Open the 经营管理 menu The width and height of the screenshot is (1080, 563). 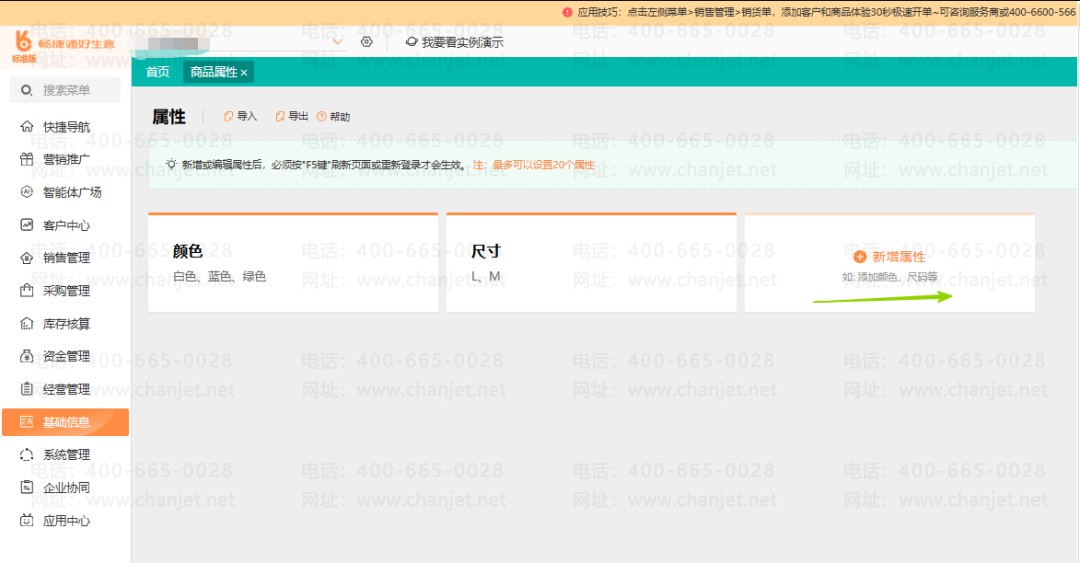[x=66, y=389]
